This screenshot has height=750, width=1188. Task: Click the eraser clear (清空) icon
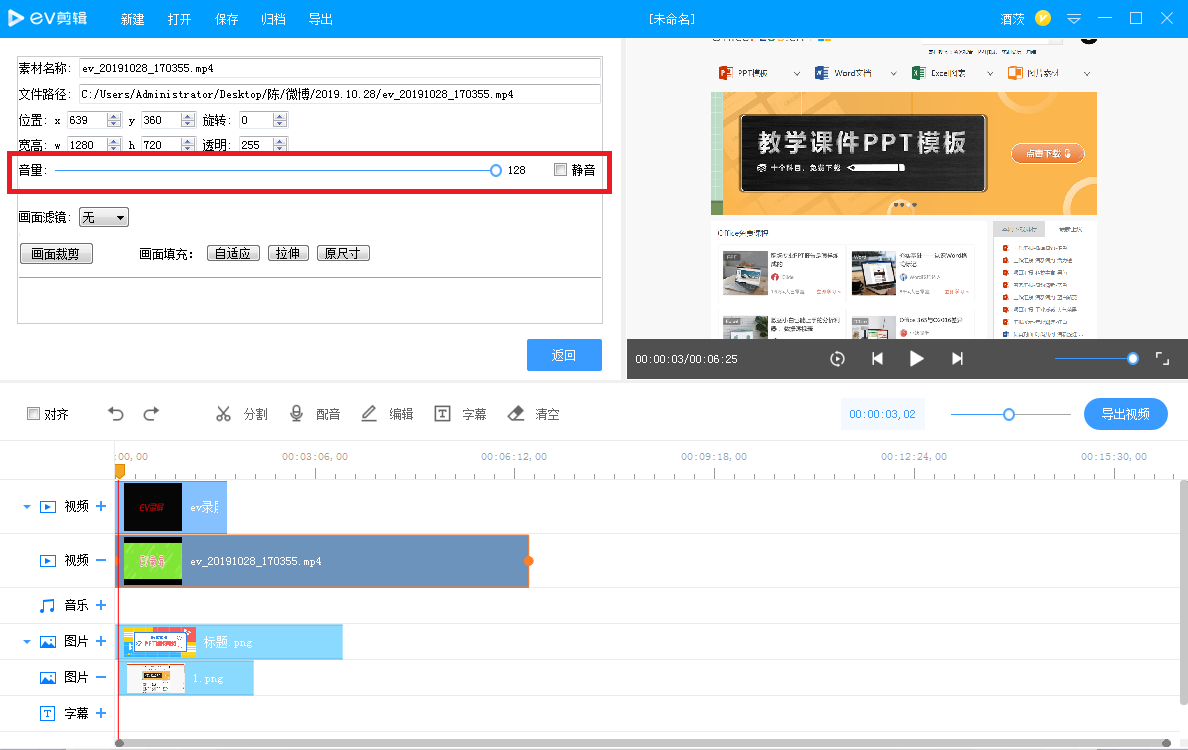tap(516, 414)
